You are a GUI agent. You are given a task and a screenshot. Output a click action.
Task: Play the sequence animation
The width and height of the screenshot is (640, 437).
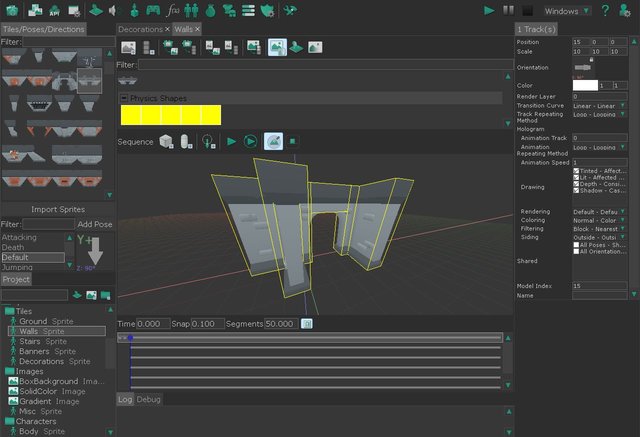coord(231,142)
